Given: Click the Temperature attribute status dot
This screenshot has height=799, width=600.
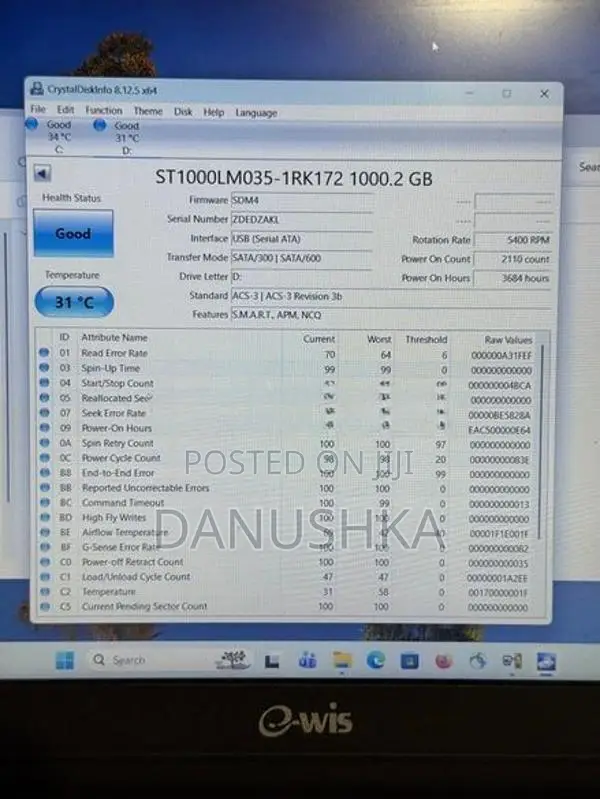Looking at the screenshot, I should [45, 592].
